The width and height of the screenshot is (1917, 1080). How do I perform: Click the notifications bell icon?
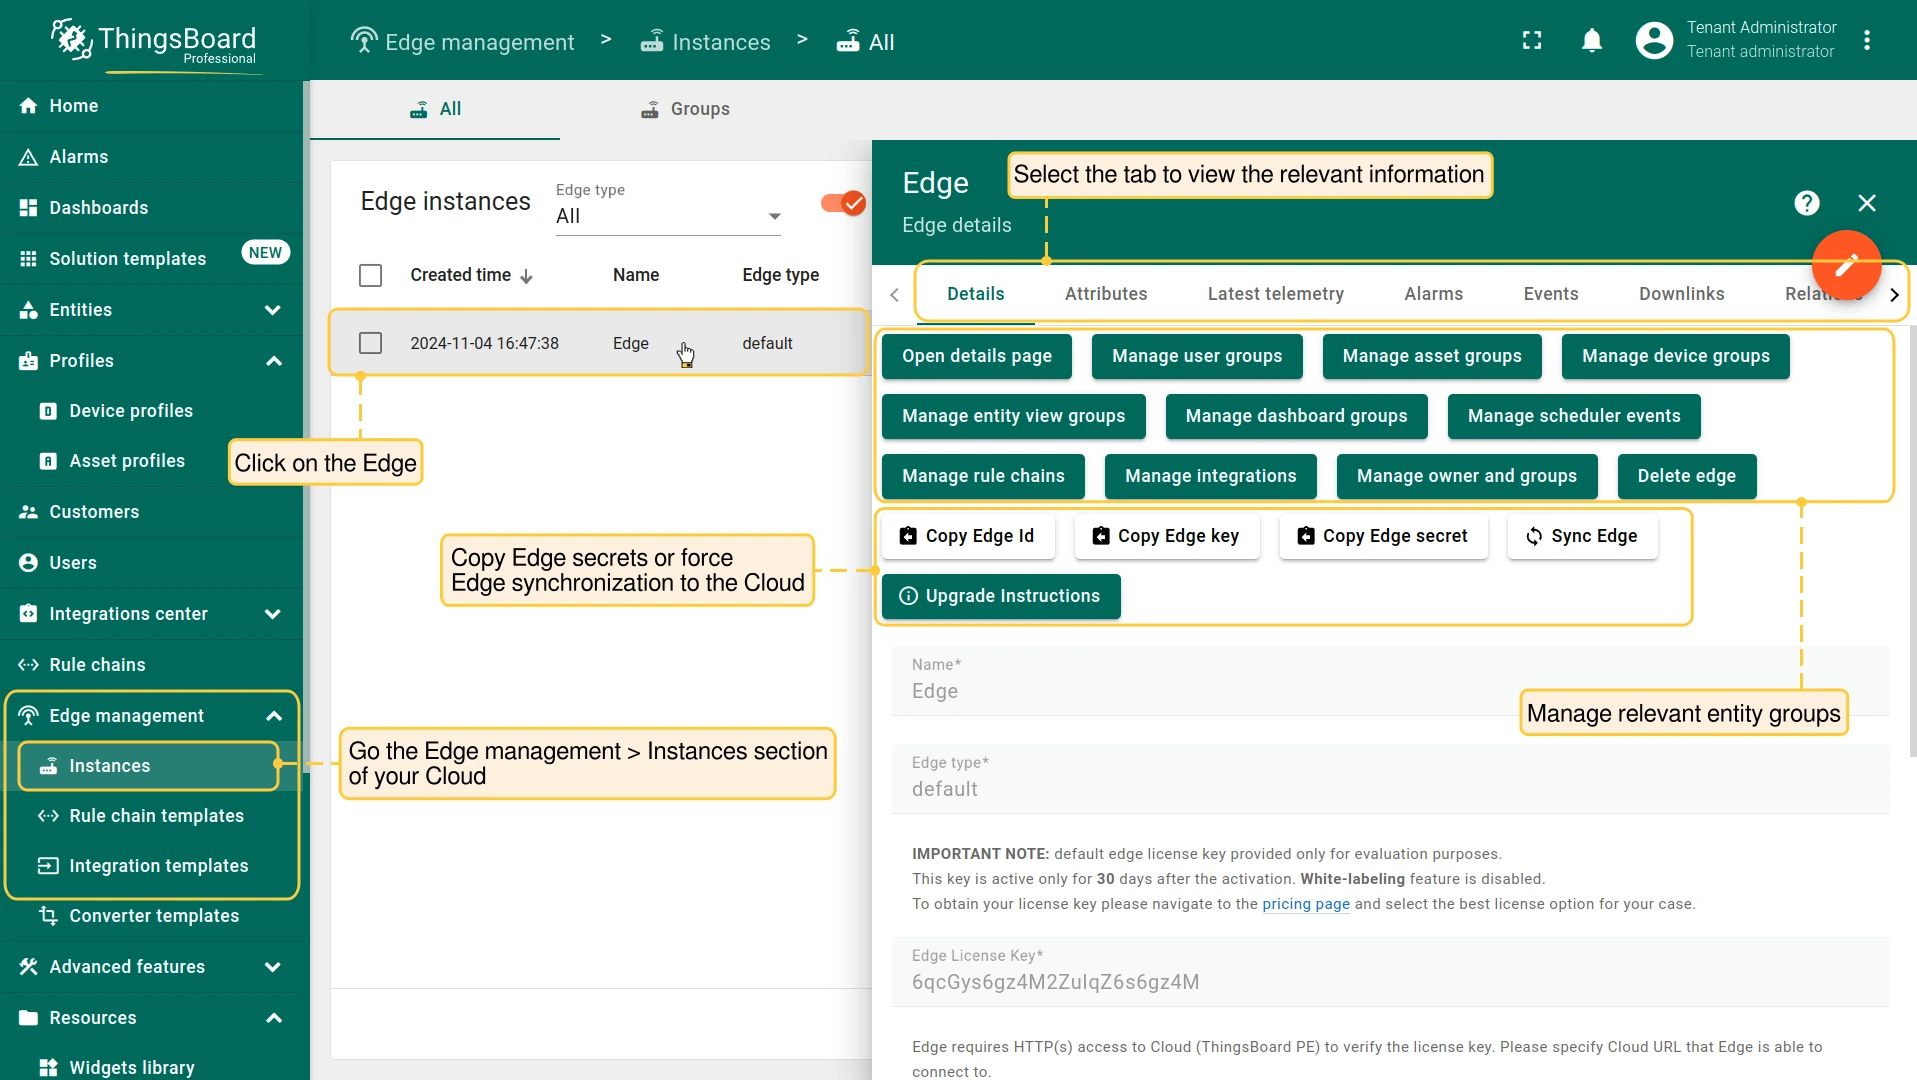click(x=1592, y=40)
